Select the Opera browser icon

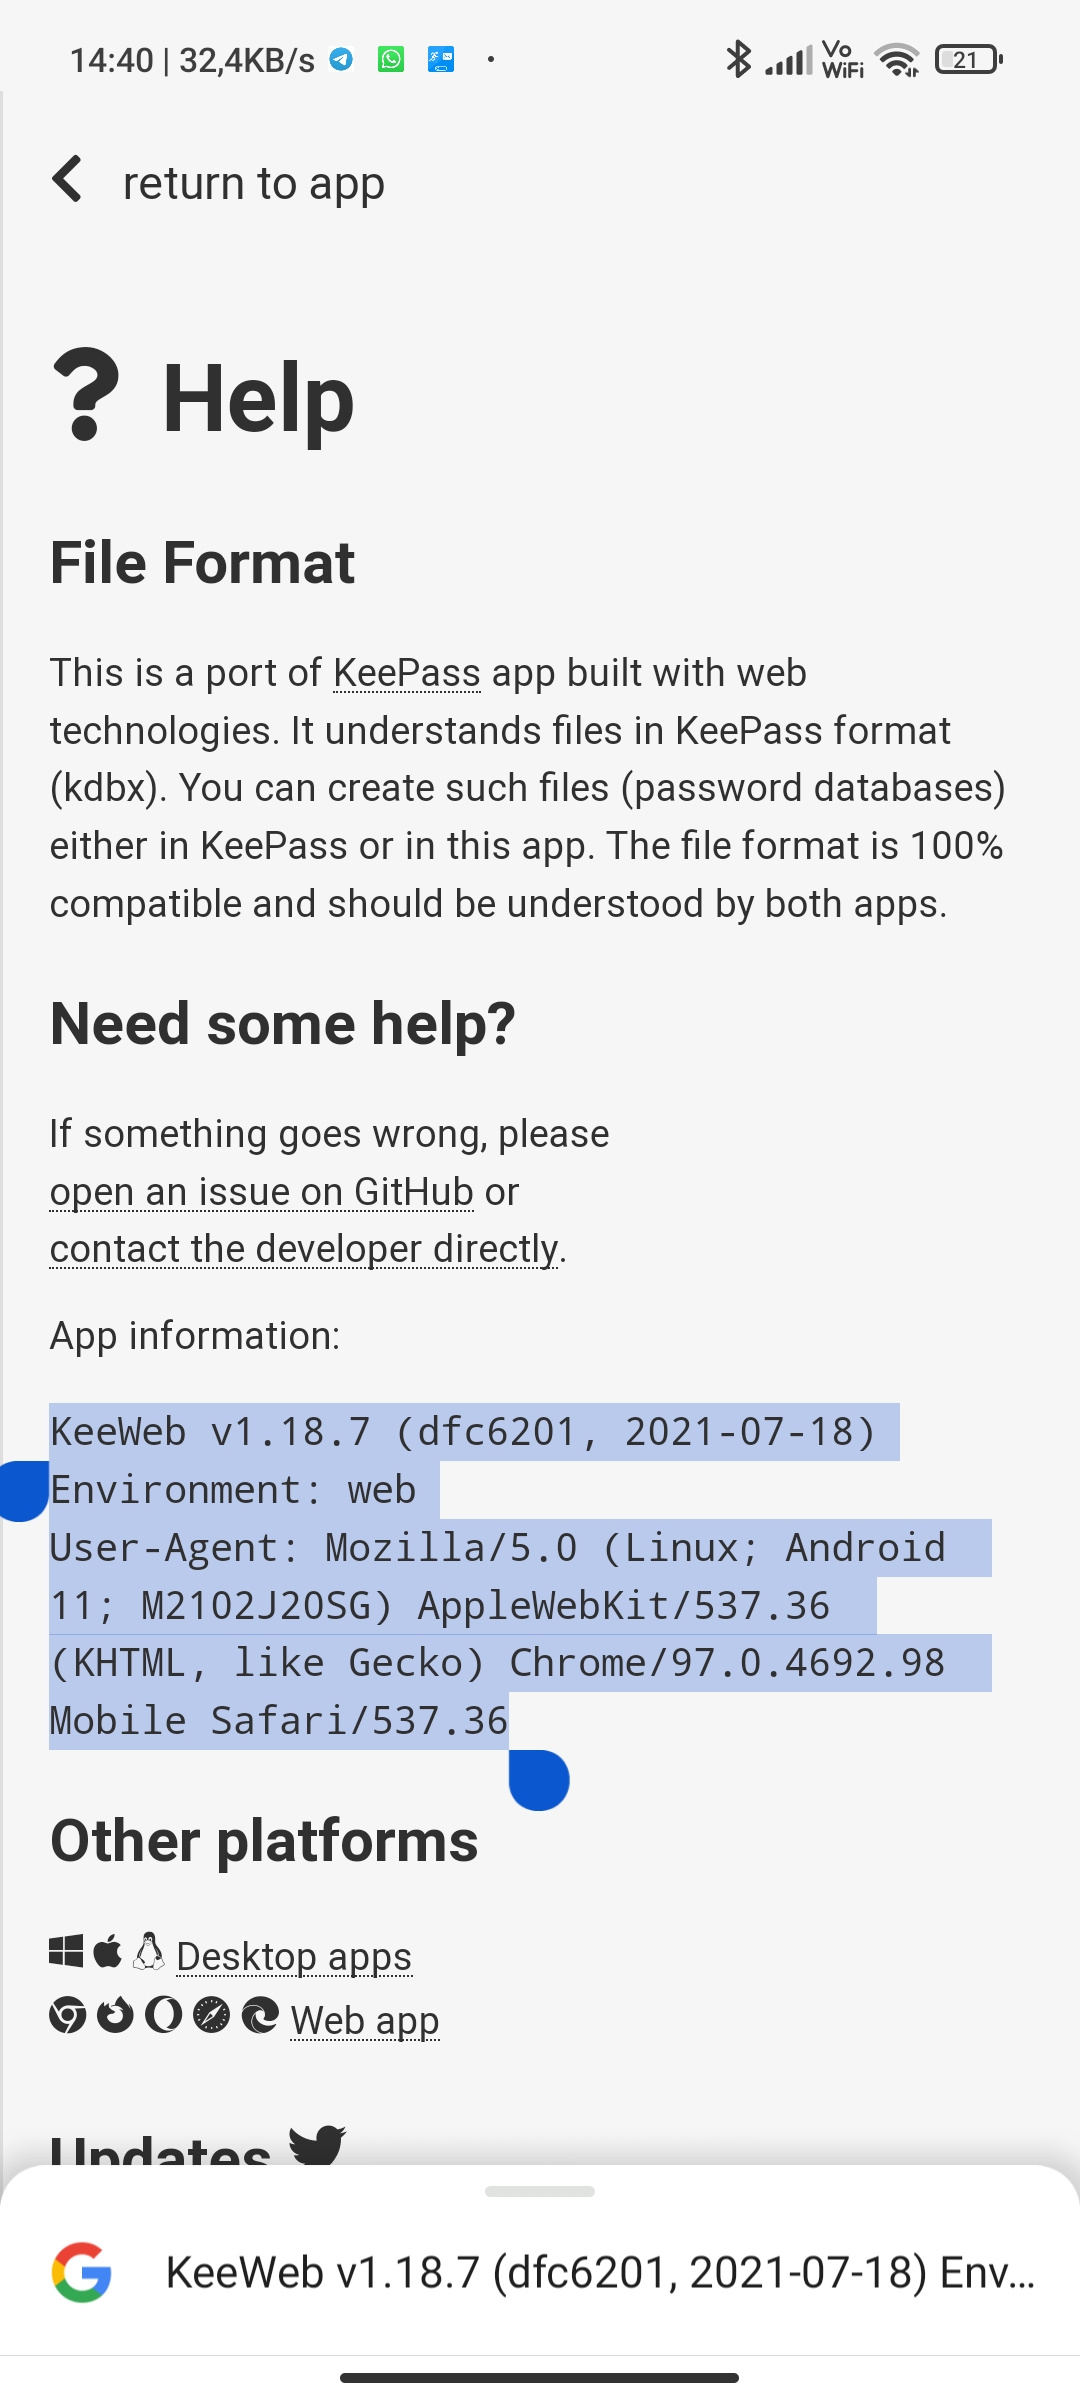(165, 2015)
